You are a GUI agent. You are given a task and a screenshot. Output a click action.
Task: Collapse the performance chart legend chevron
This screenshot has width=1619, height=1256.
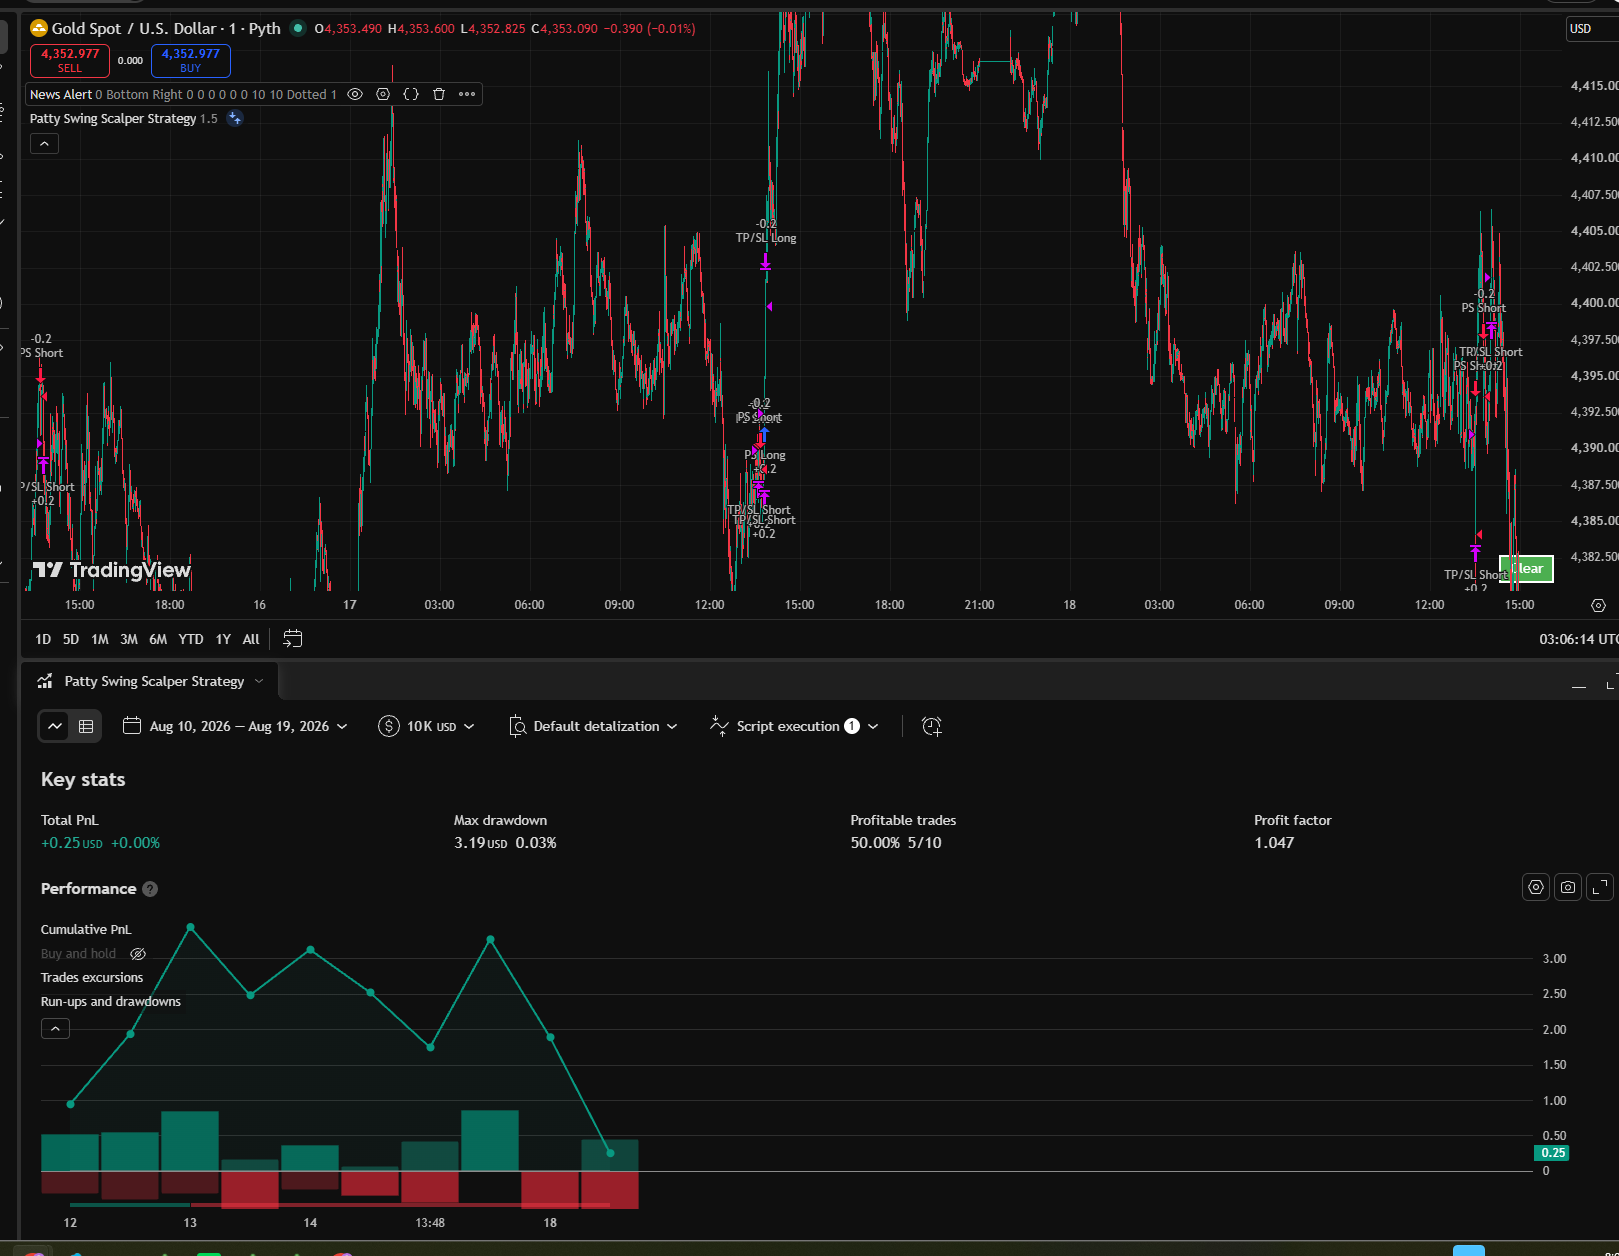point(55,1028)
